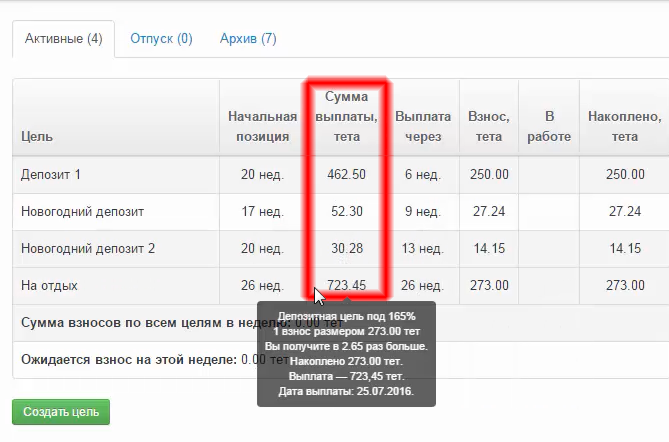669x442 pixels.
Task: Open the Отпуск (0) tab
Action: coord(161,39)
